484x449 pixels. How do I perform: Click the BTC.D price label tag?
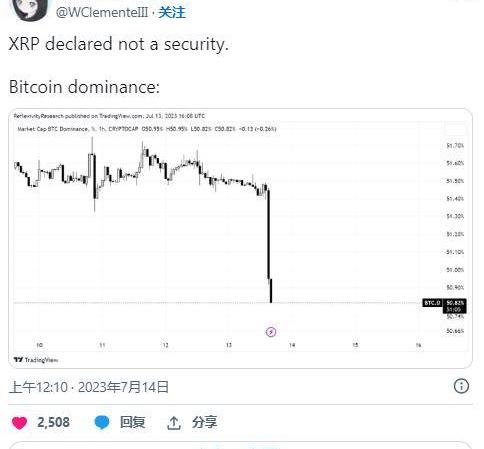click(x=432, y=303)
